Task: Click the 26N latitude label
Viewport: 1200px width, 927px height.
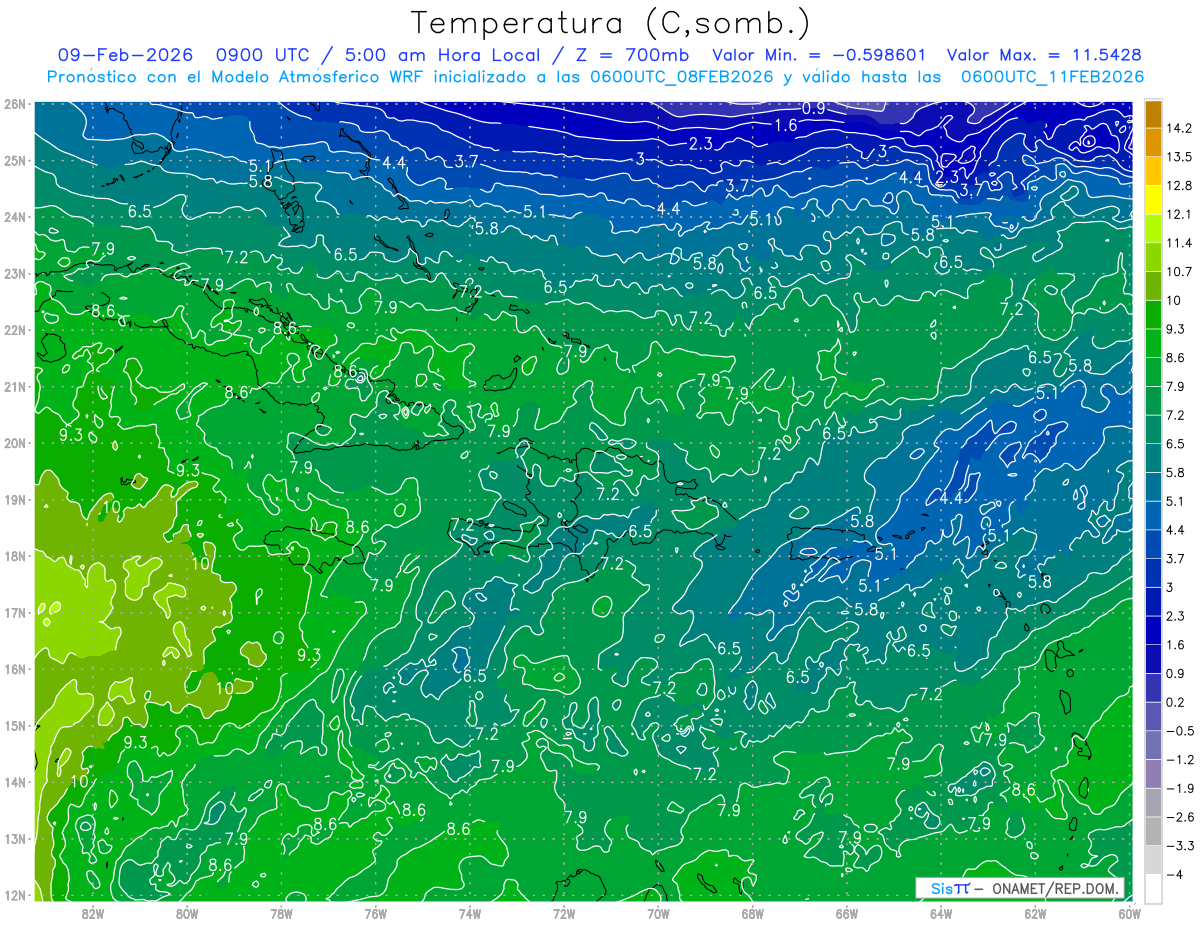Action: 15,104
